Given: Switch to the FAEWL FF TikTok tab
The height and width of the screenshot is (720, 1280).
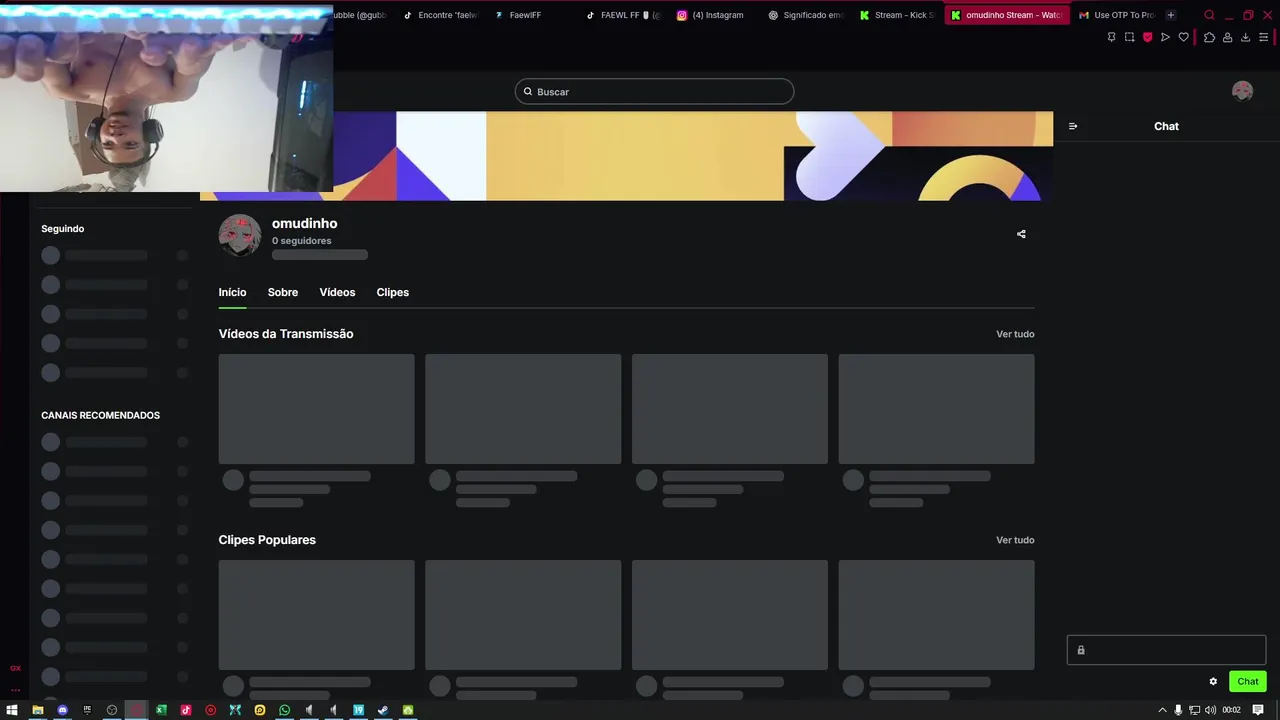Looking at the screenshot, I should coord(624,15).
